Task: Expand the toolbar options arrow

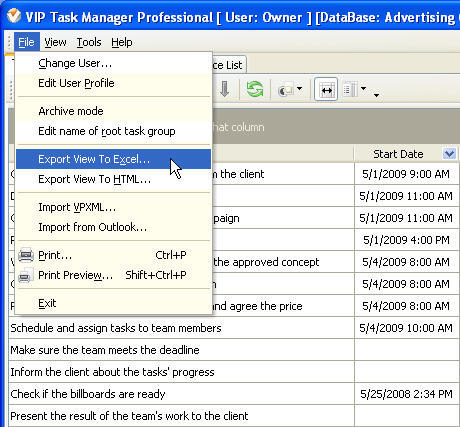Action: pos(376,95)
